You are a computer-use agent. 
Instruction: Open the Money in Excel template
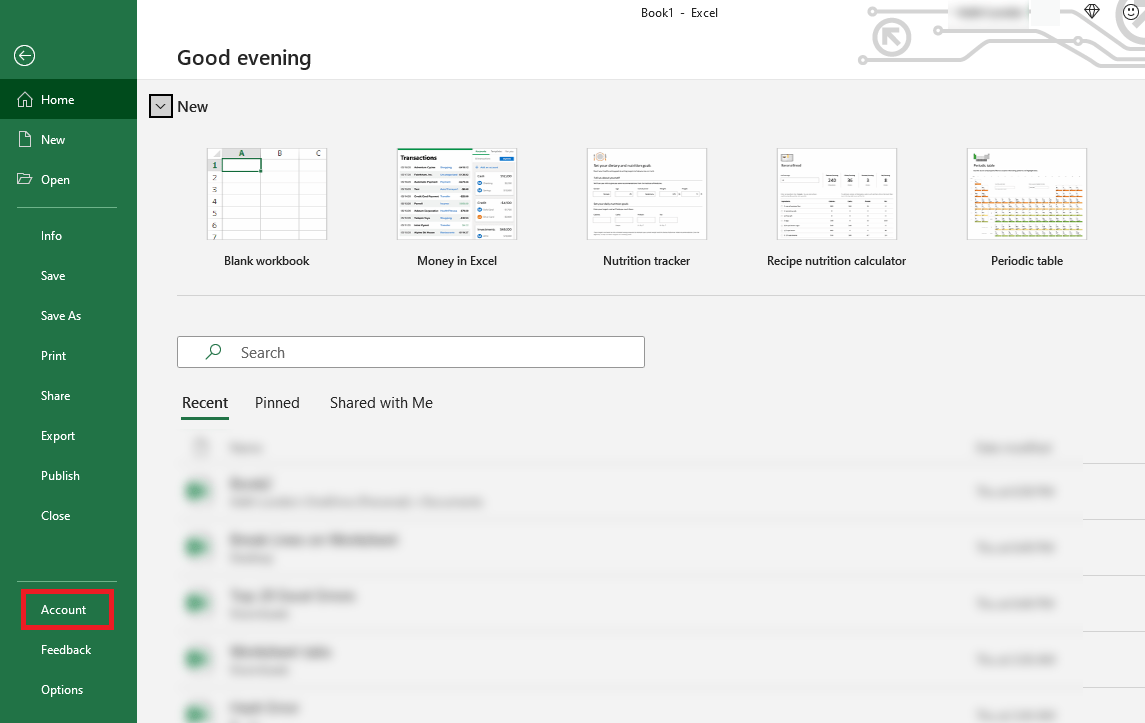coord(456,194)
